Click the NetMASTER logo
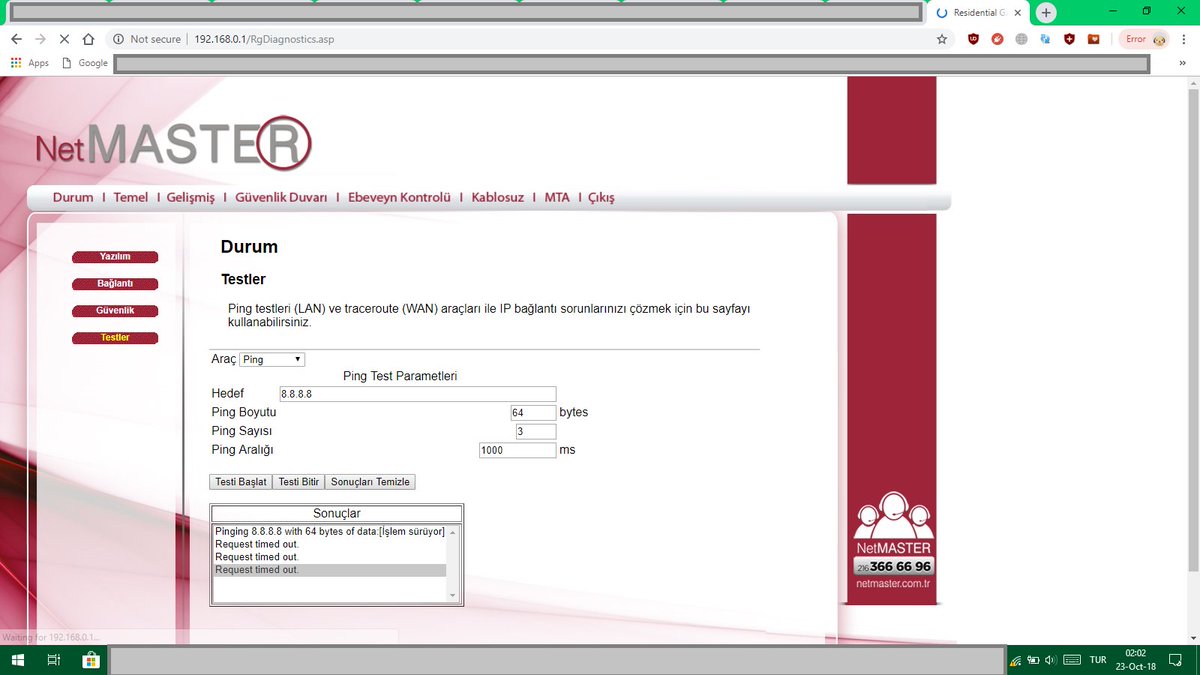The height and width of the screenshot is (675, 1200). [174, 146]
